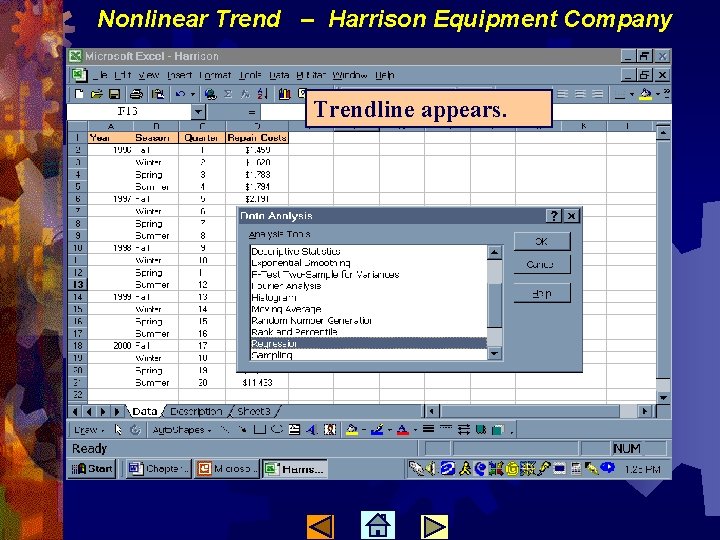
Task: Click the Save disk icon
Action: (114, 94)
